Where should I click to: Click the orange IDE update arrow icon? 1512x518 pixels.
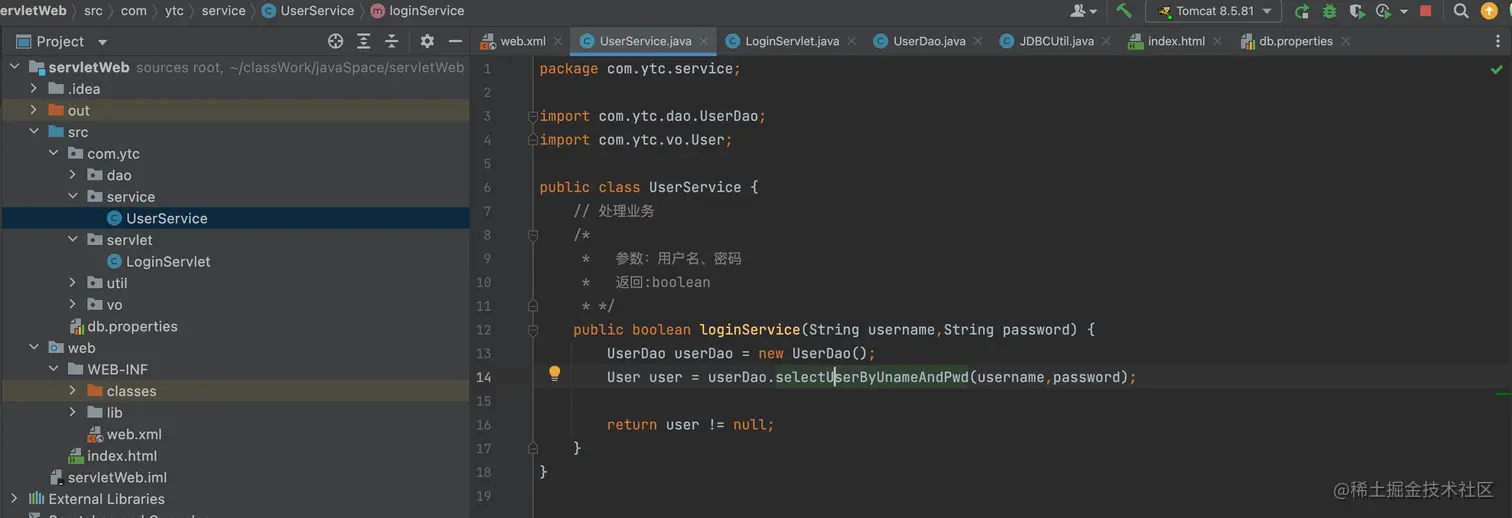1489,11
